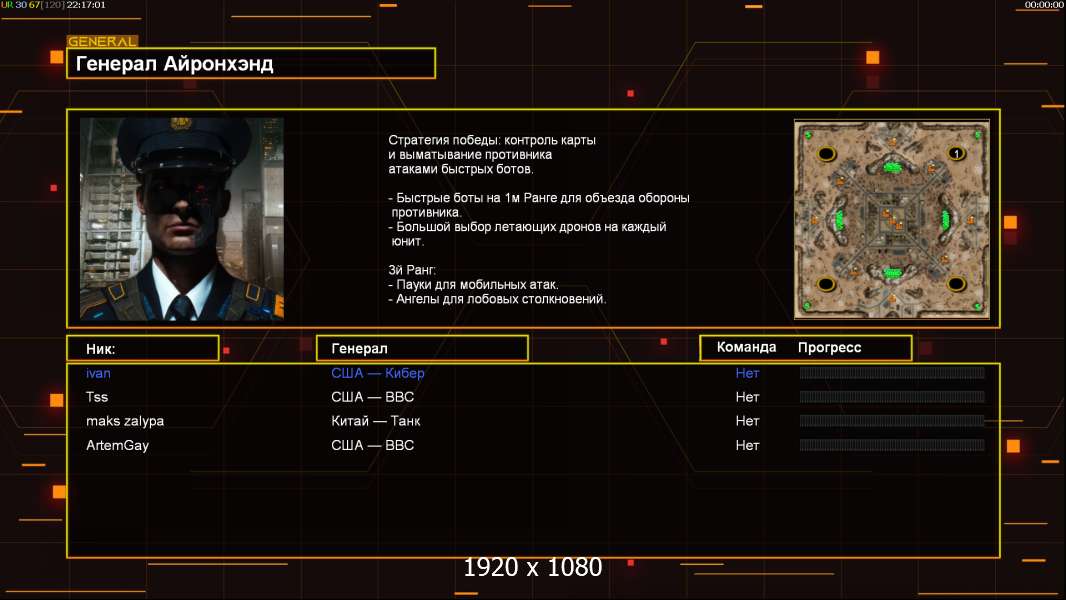Click start position 1 marker on map
Viewport: 1066px width, 600px height.
click(956, 154)
